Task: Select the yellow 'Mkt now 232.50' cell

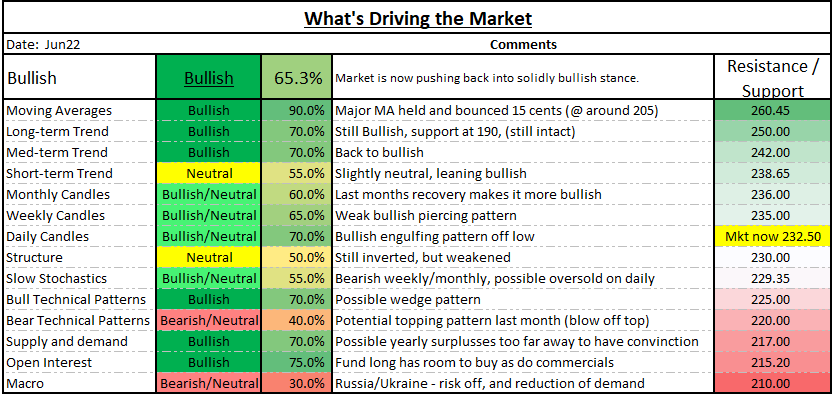Action: tap(771, 237)
